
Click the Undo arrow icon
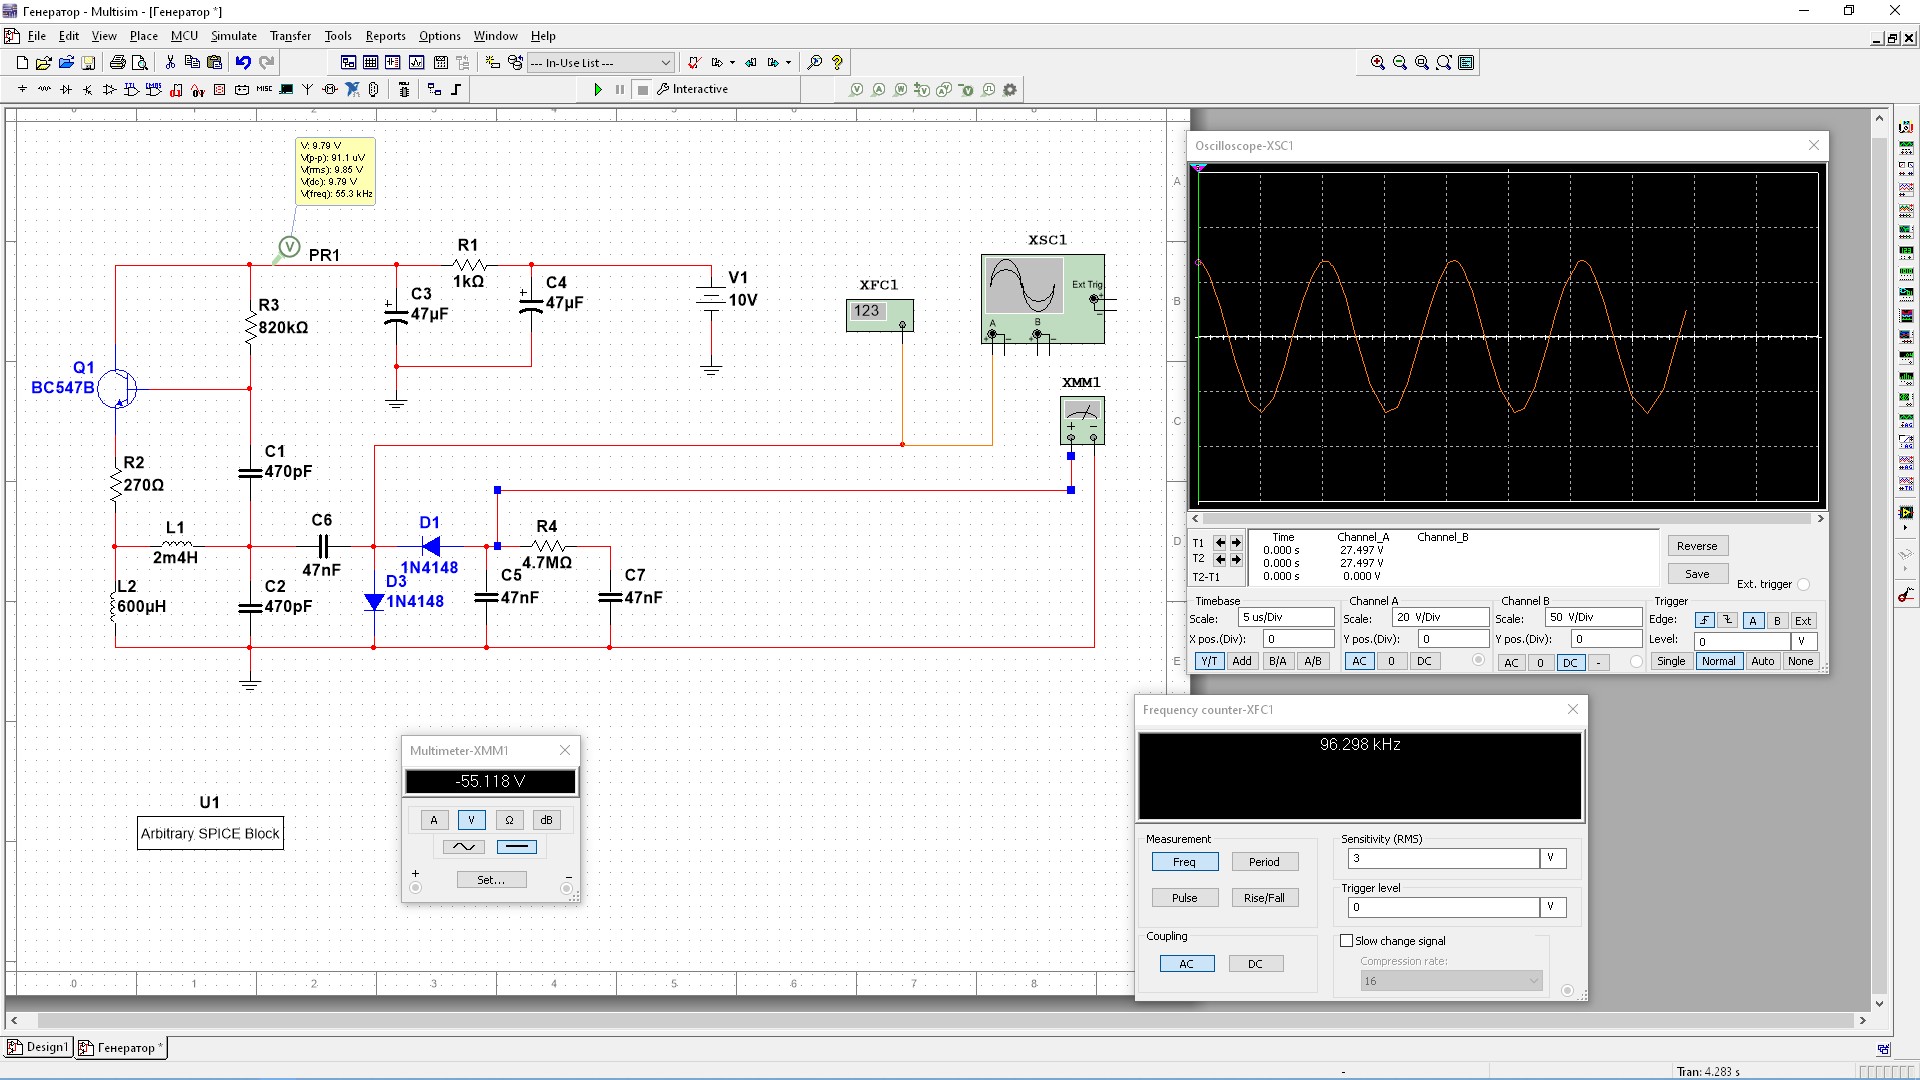tap(243, 63)
